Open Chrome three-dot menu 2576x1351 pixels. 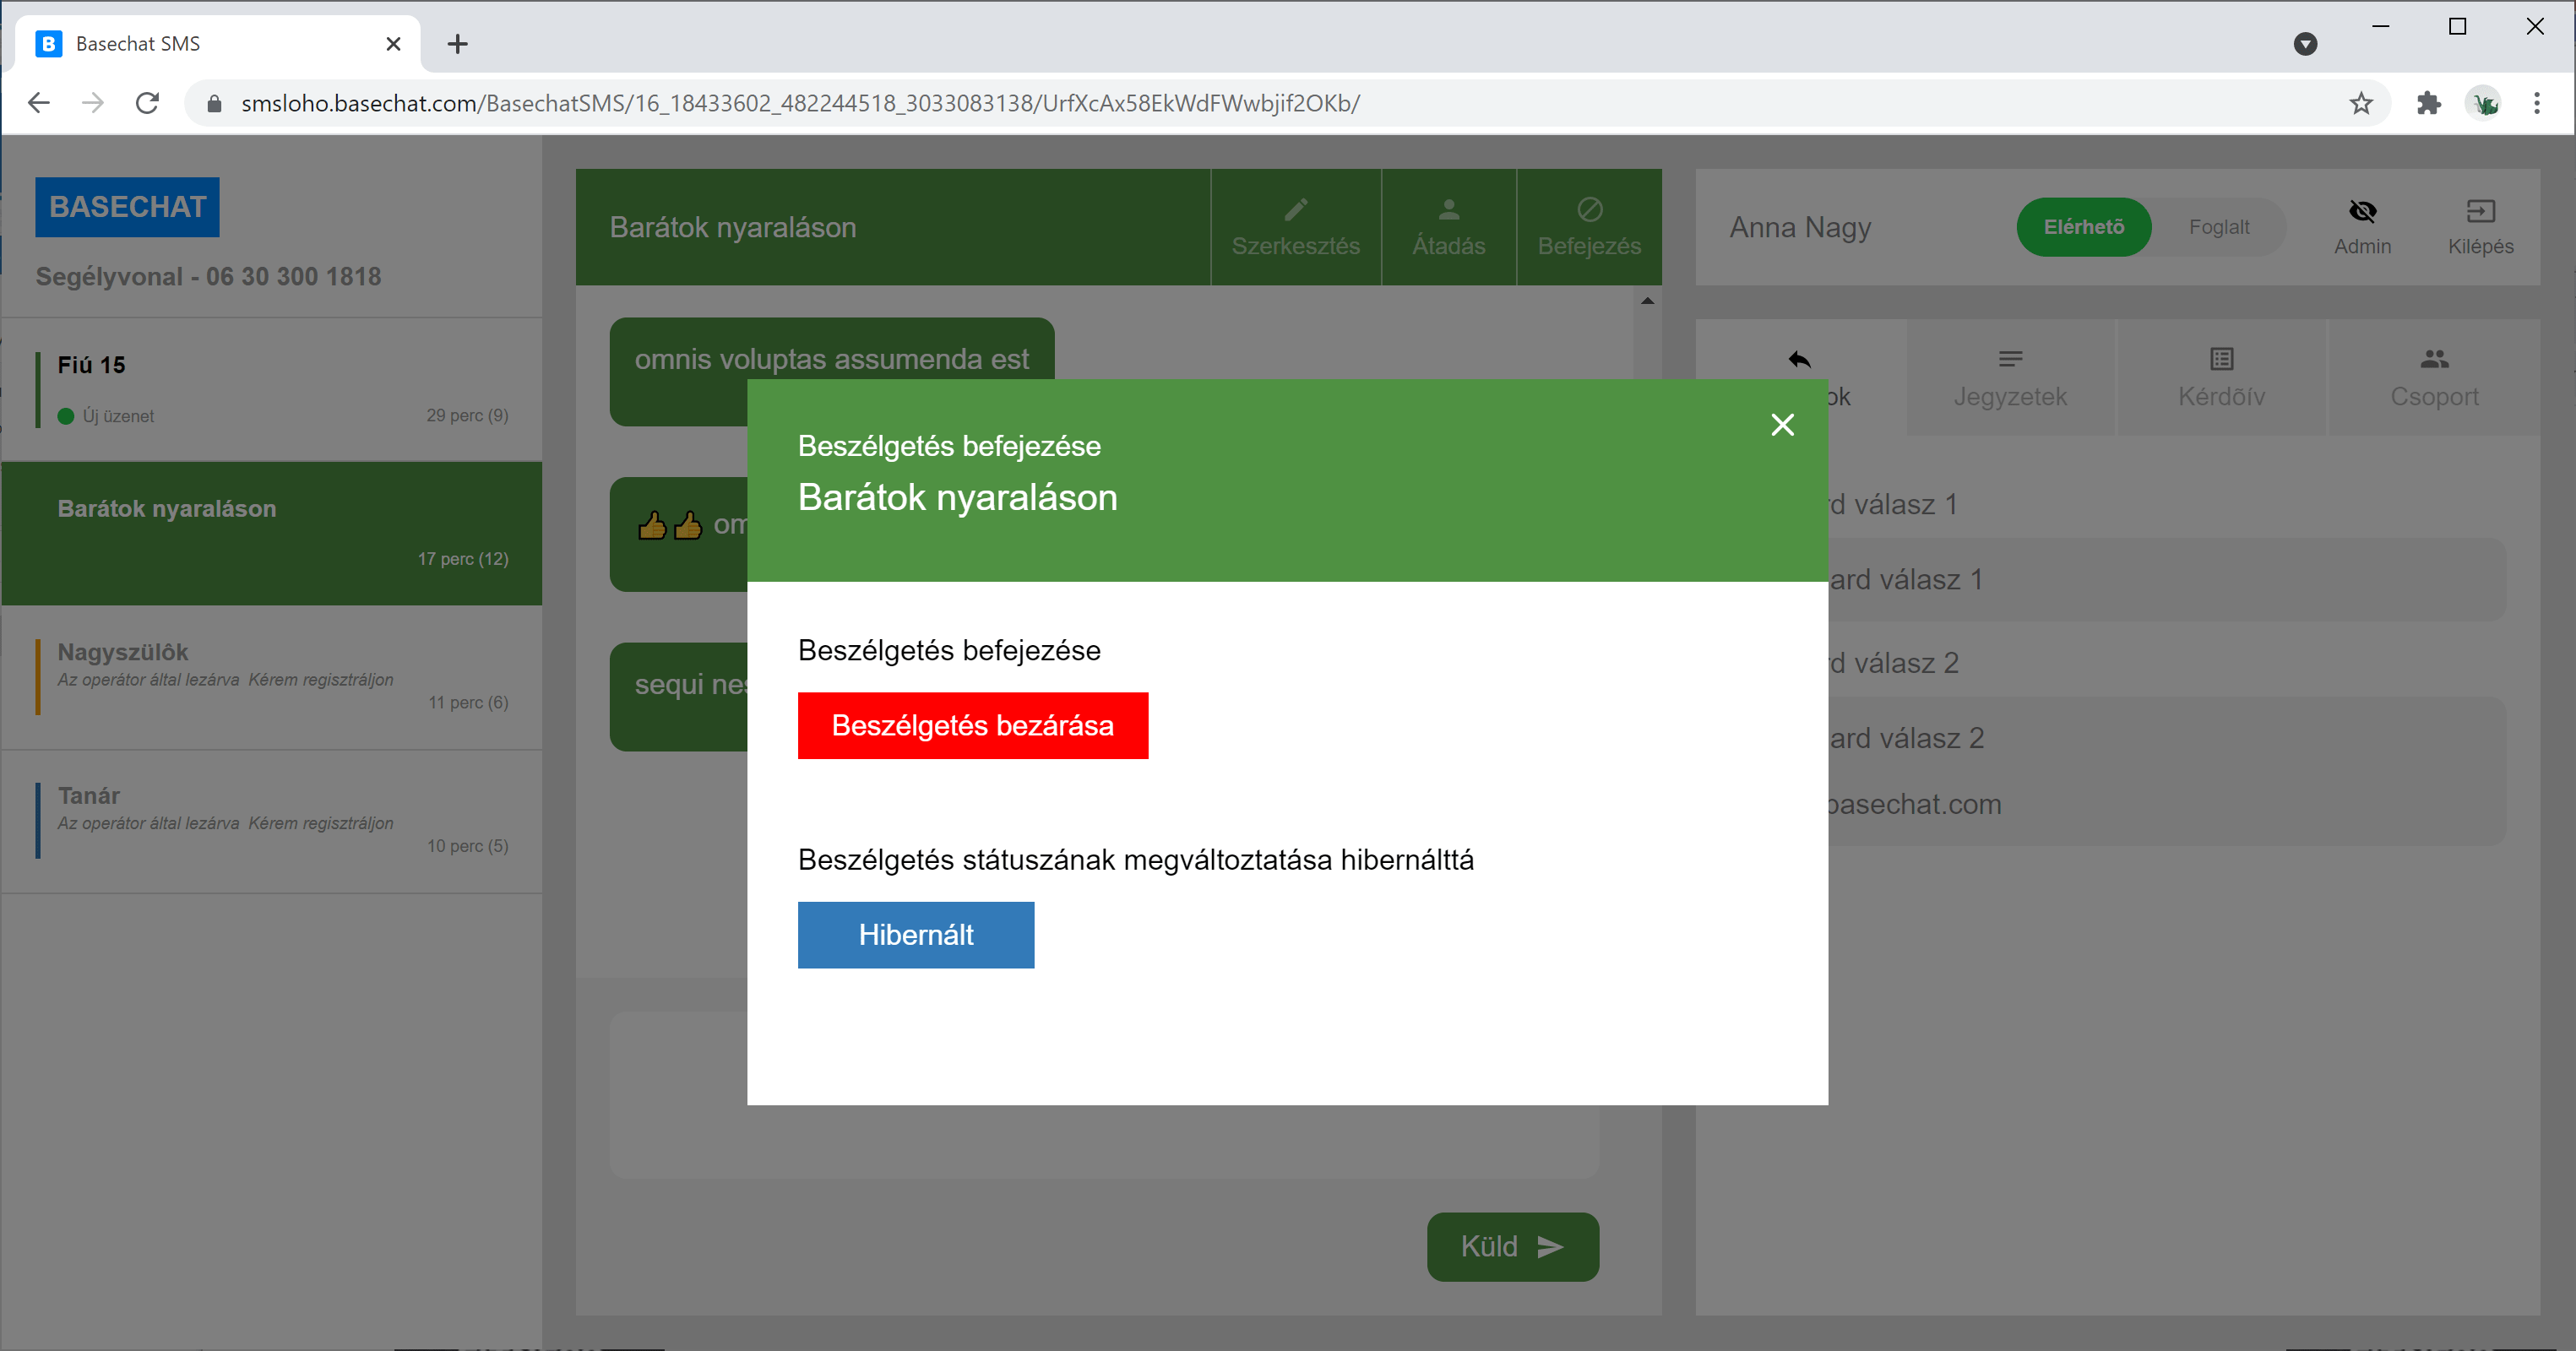(2536, 103)
